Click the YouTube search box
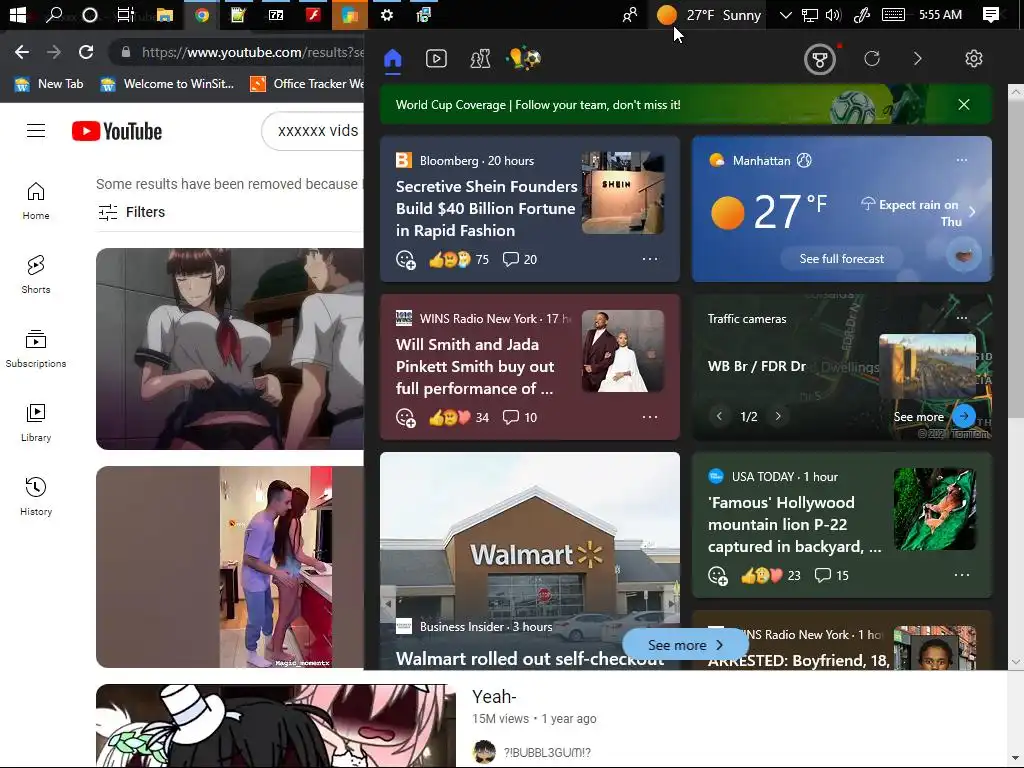1024x768 pixels. [x=313, y=131]
